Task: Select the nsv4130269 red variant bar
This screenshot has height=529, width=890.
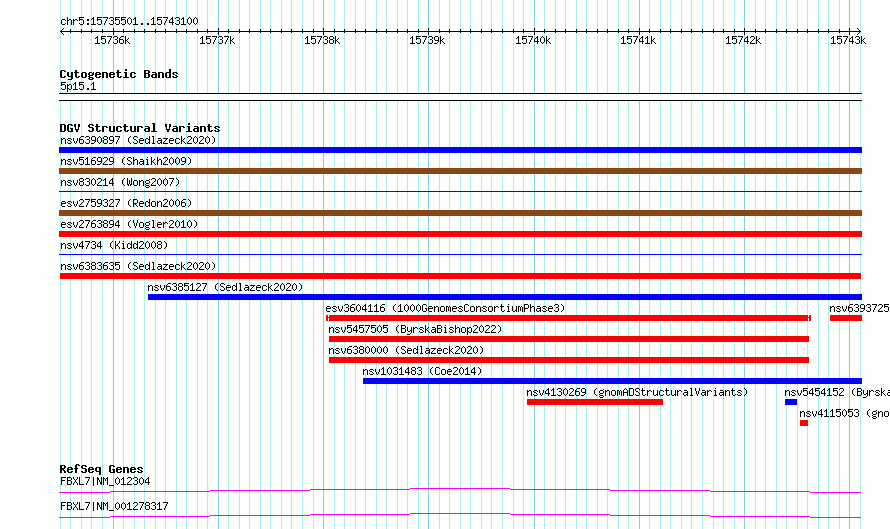Action: tap(595, 402)
